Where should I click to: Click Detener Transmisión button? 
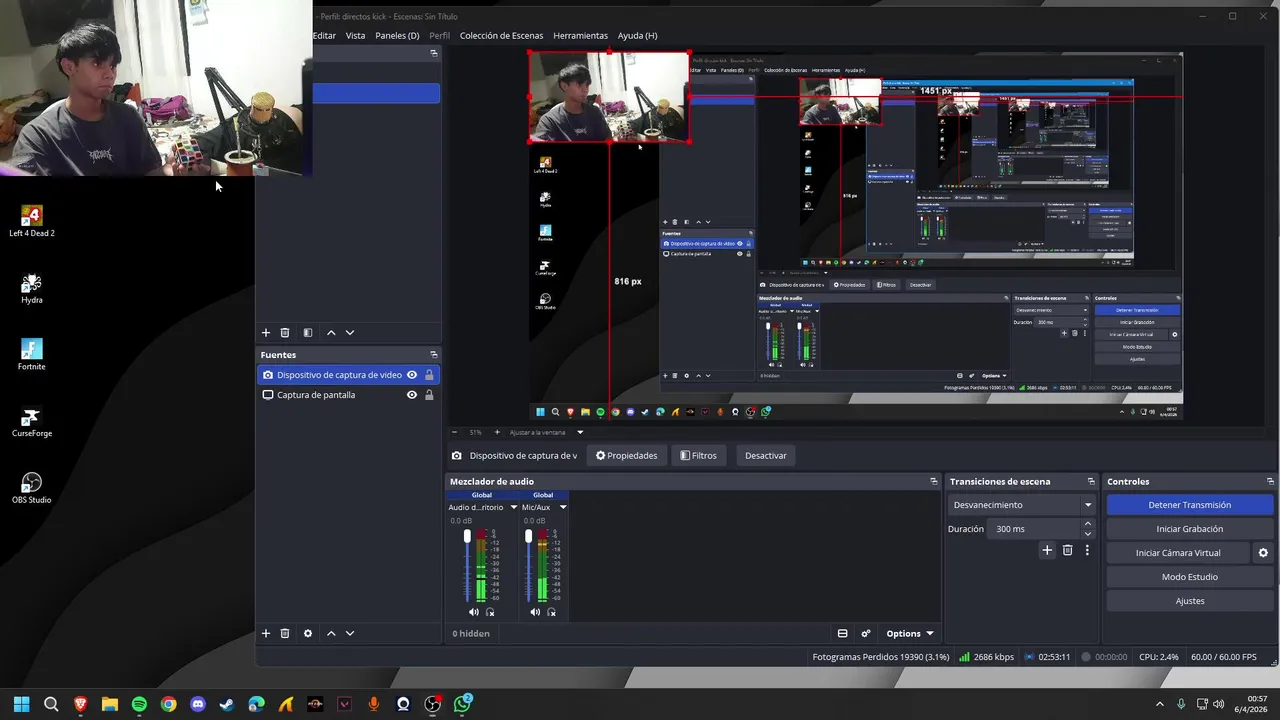1189,505
